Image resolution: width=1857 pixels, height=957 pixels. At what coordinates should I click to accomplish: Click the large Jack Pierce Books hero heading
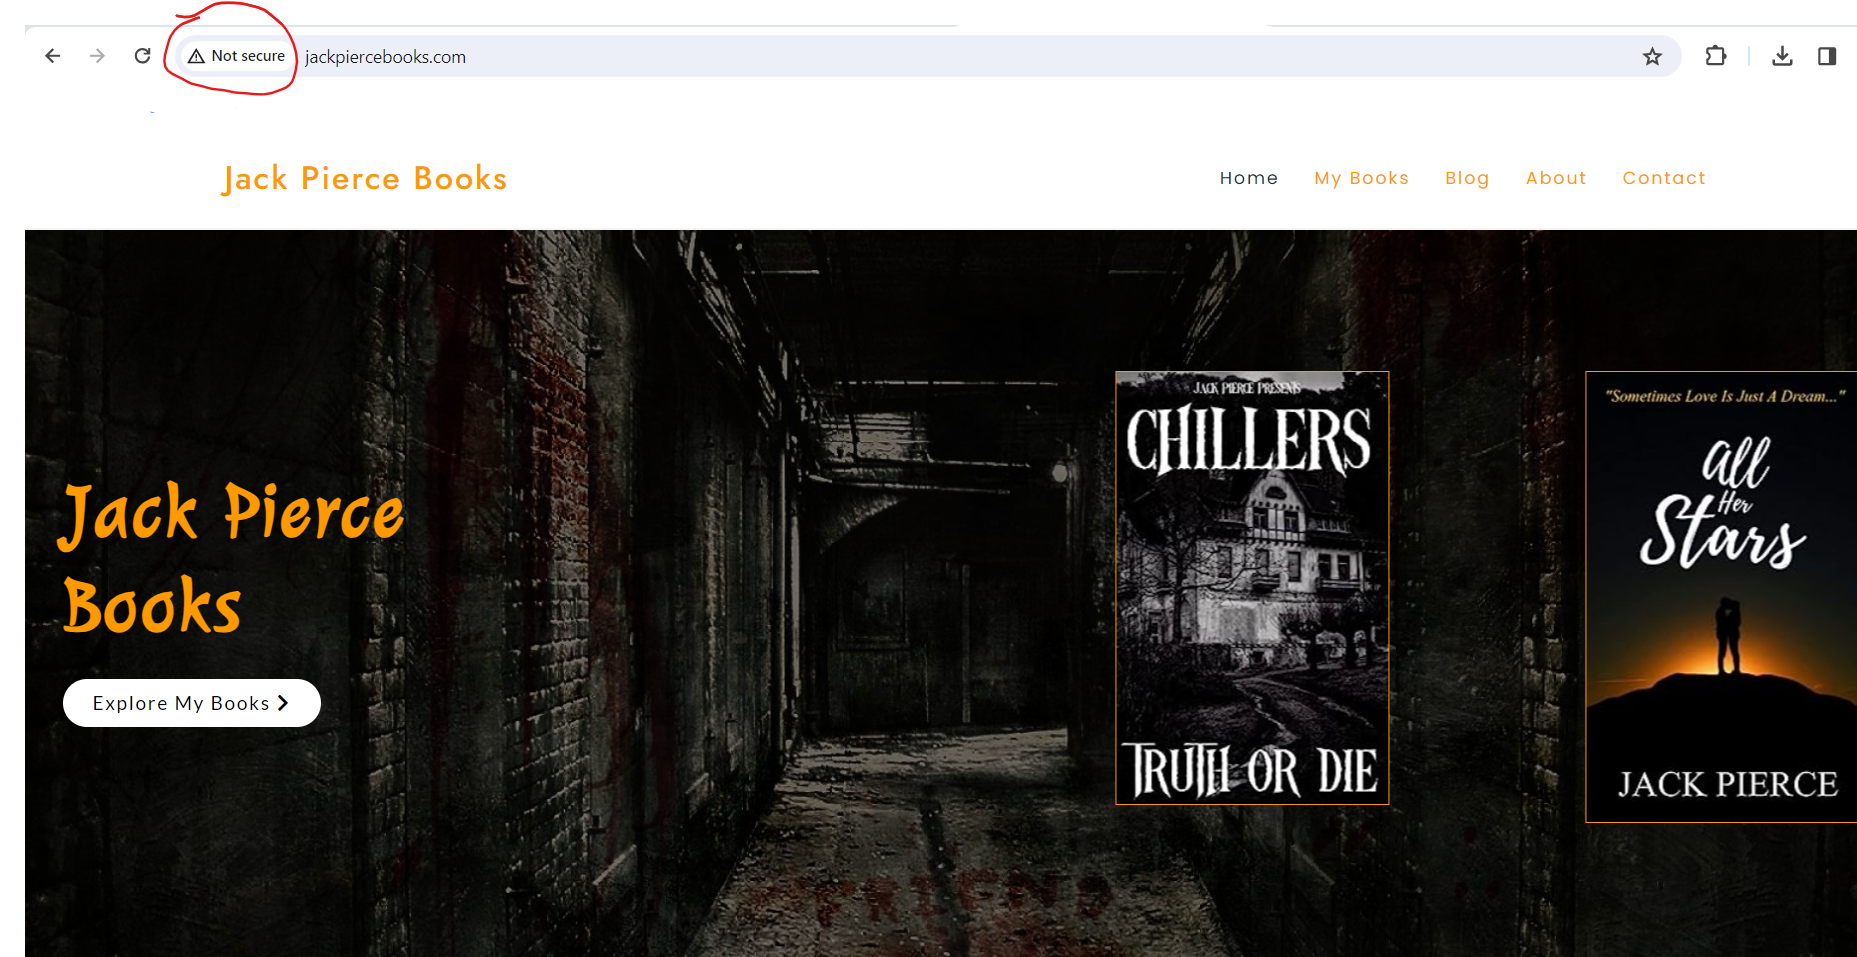click(233, 558)
